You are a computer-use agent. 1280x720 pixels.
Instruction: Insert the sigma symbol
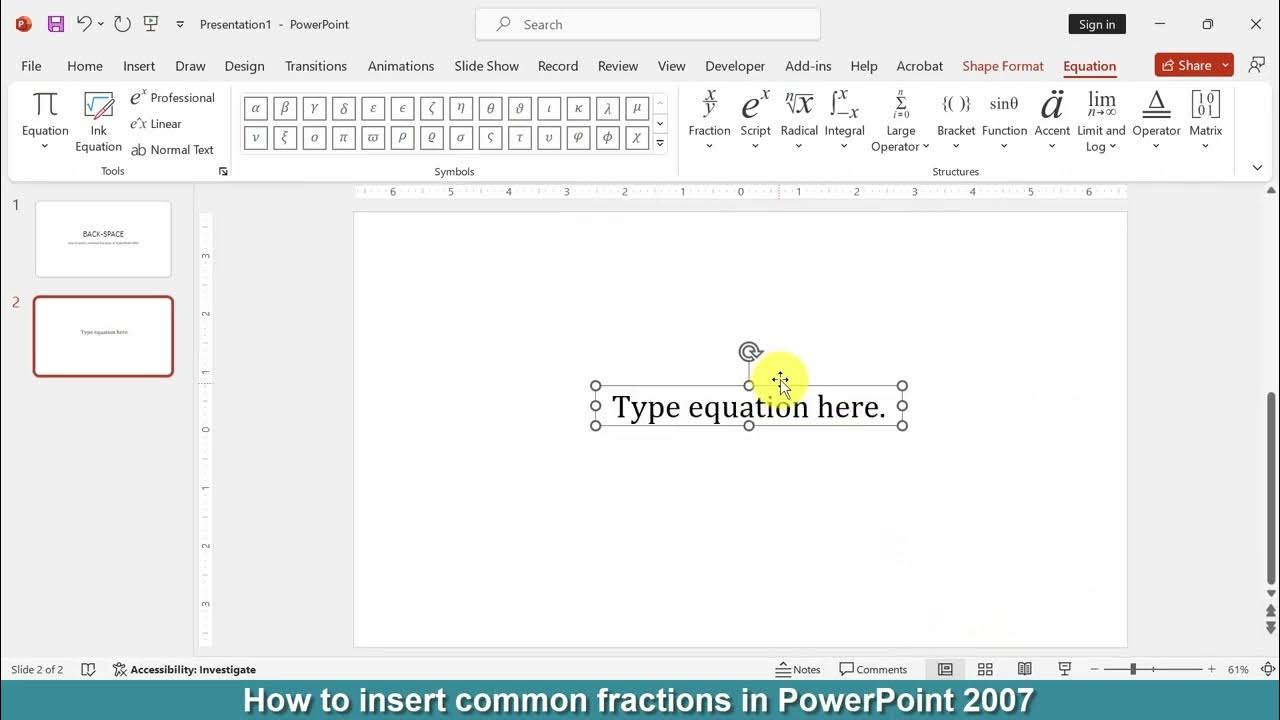tap(461, 138)
